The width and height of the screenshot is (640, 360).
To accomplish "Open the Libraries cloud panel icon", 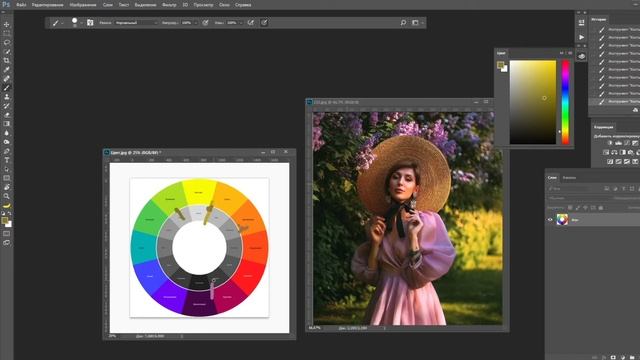I will pyautogui.click(x=582, y=56).
